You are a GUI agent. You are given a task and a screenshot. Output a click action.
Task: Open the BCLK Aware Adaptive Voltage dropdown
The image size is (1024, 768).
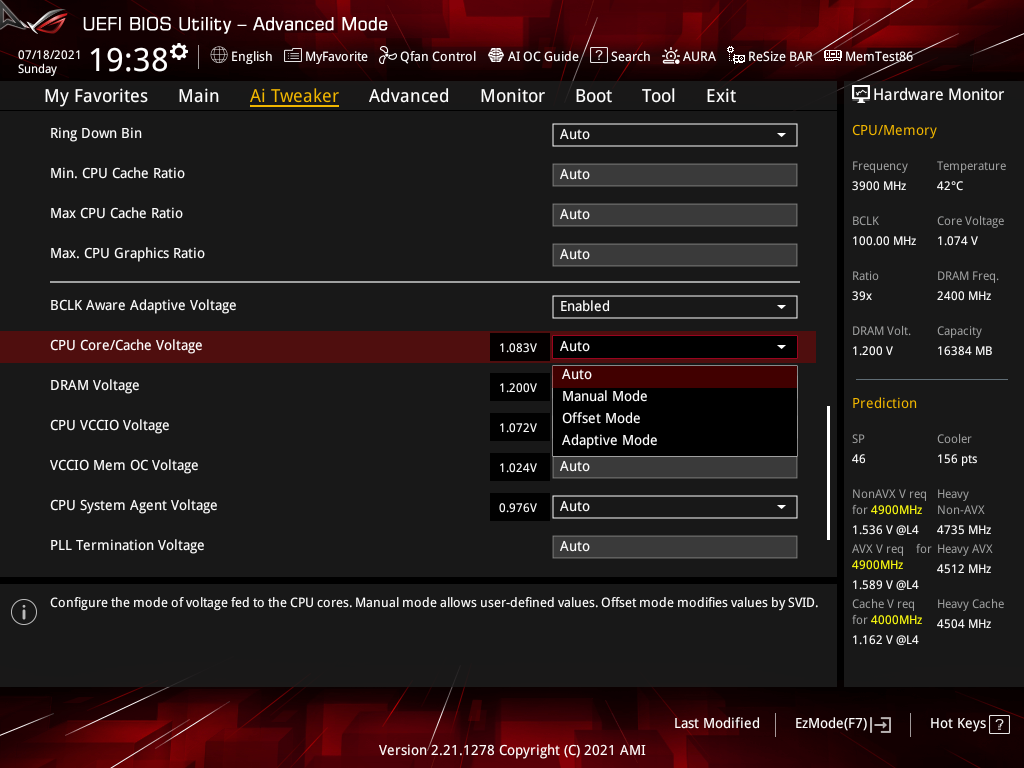pos(782,307)
